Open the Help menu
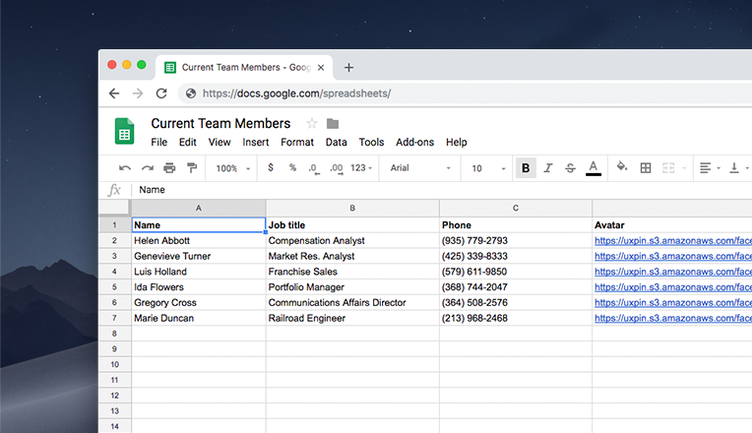This screenshot has height=433, width=752. pyautogui.click(x=457, y=142)
